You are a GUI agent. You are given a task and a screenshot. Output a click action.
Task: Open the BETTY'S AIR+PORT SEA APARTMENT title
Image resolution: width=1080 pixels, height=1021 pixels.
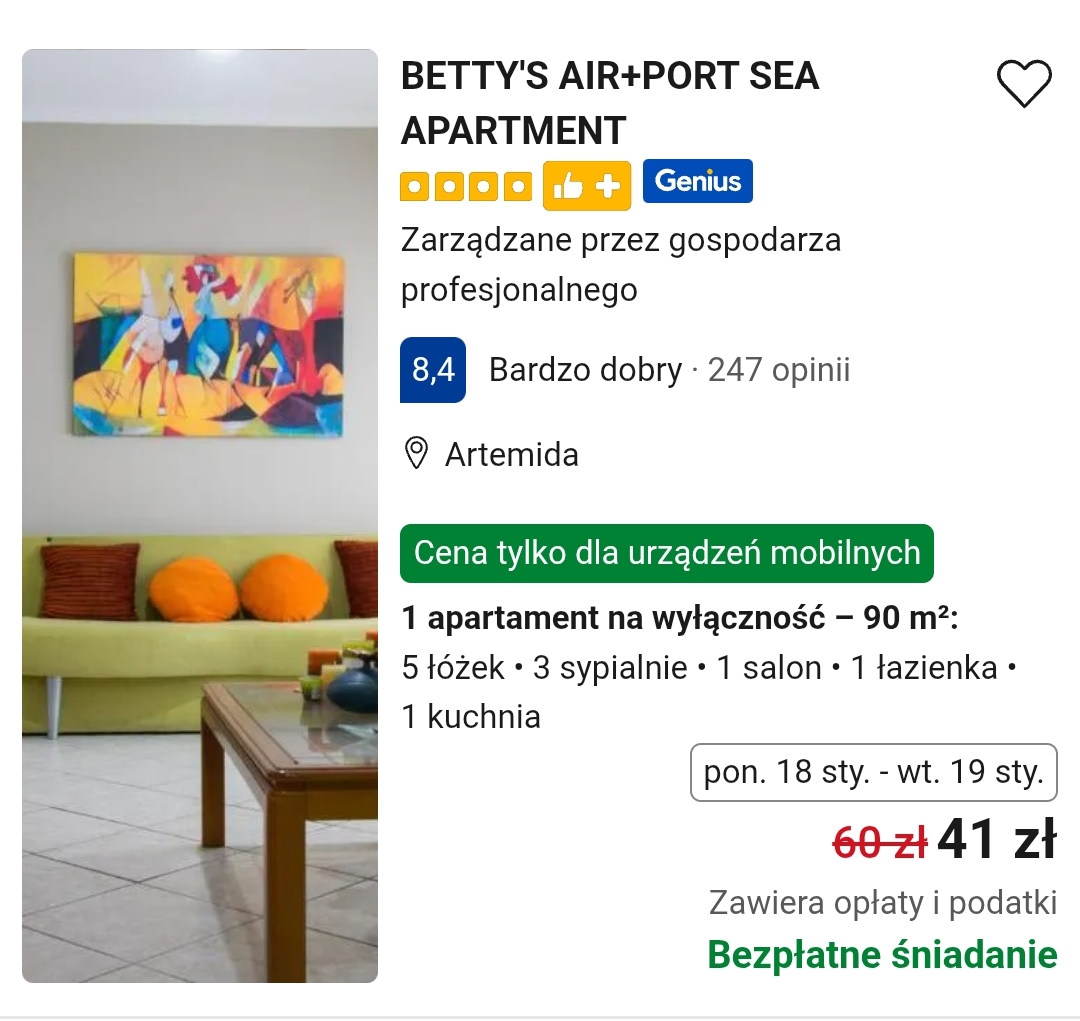click(610, 103)
